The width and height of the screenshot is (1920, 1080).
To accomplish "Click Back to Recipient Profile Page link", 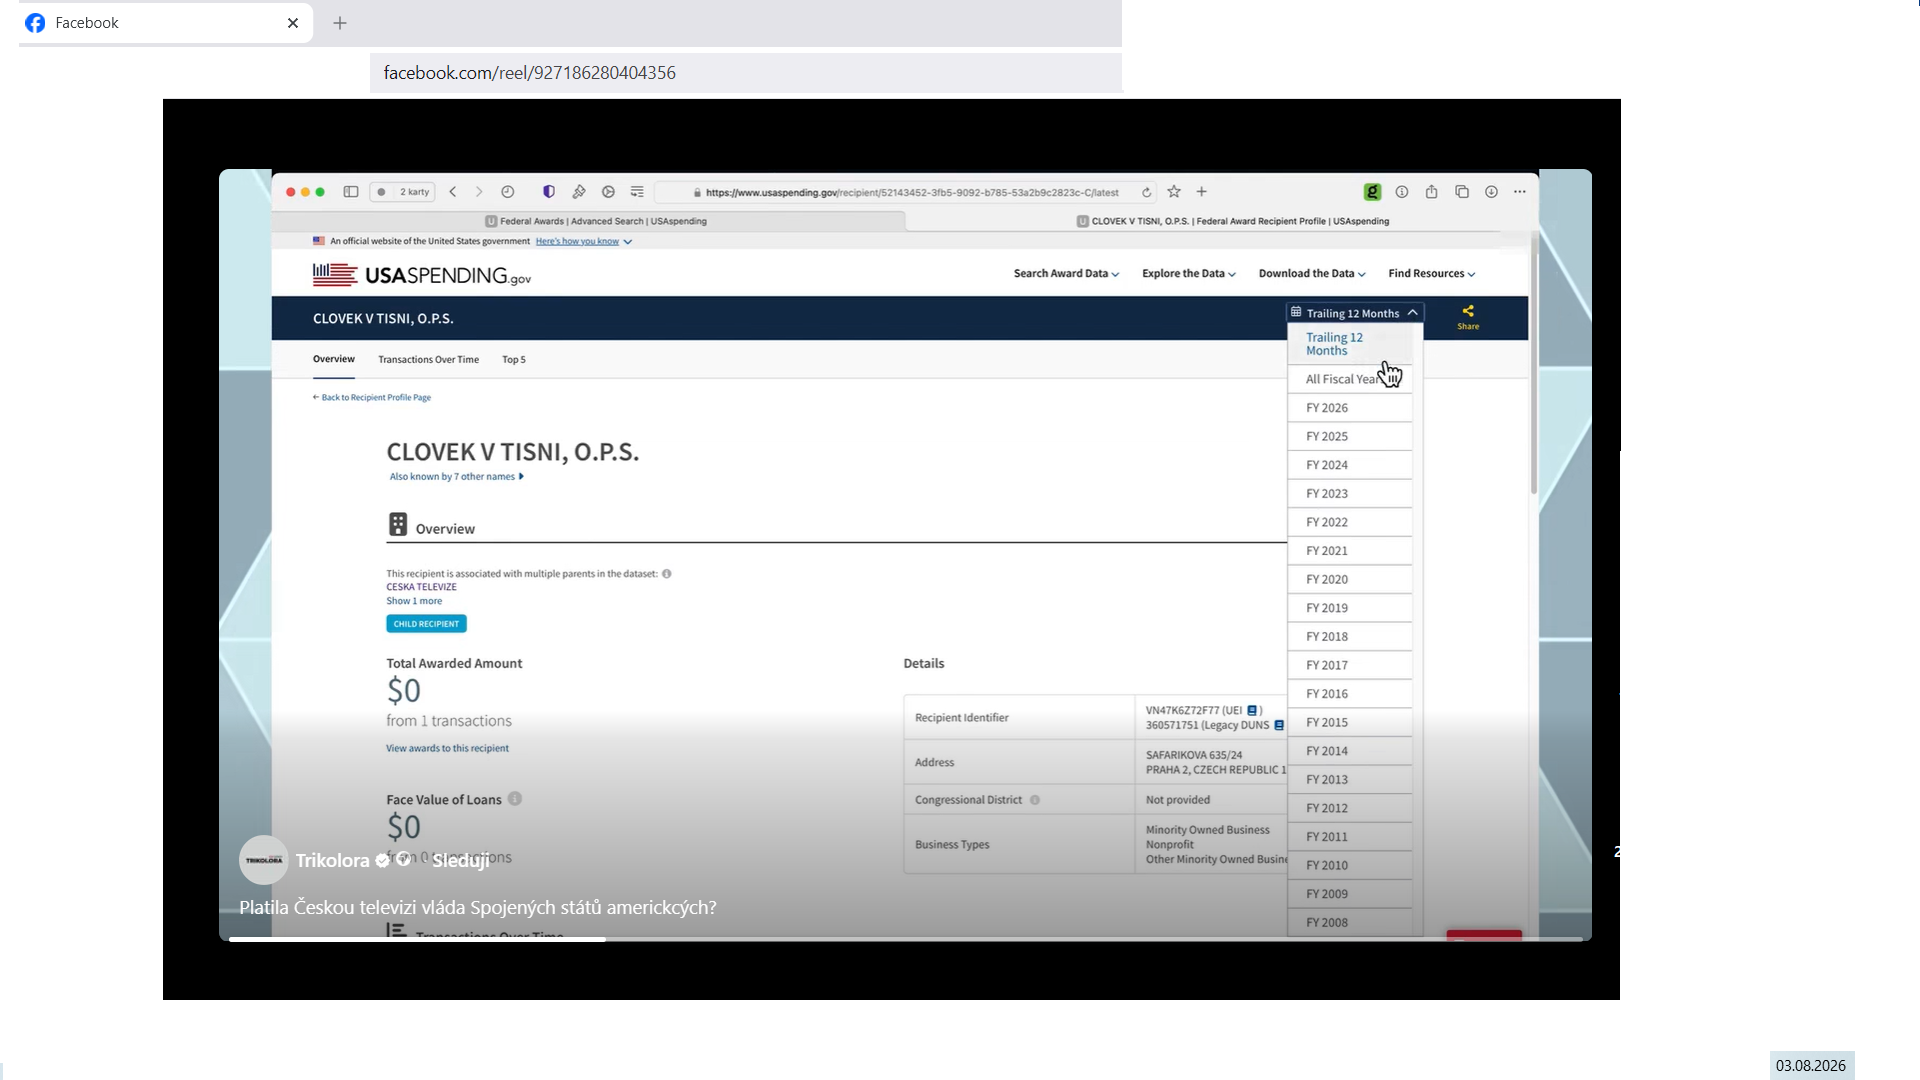I will (x=372, y=398).
